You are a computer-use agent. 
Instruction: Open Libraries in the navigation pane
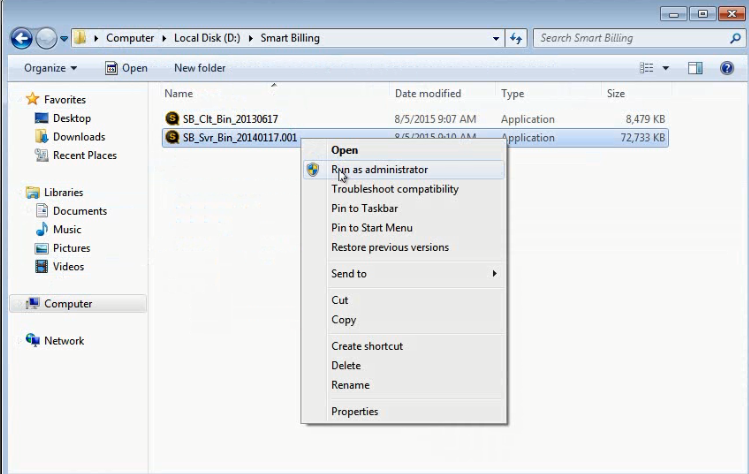[x=64, y=192]
